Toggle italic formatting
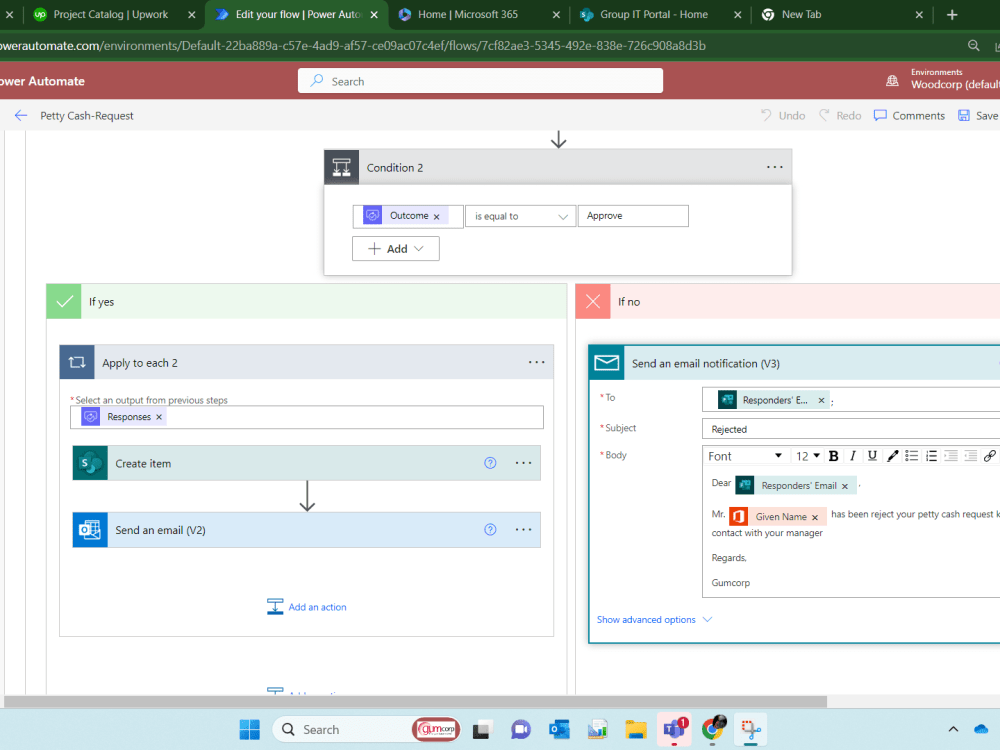Viewport: 1000px width, 750px height. click(x=853, y=456)
